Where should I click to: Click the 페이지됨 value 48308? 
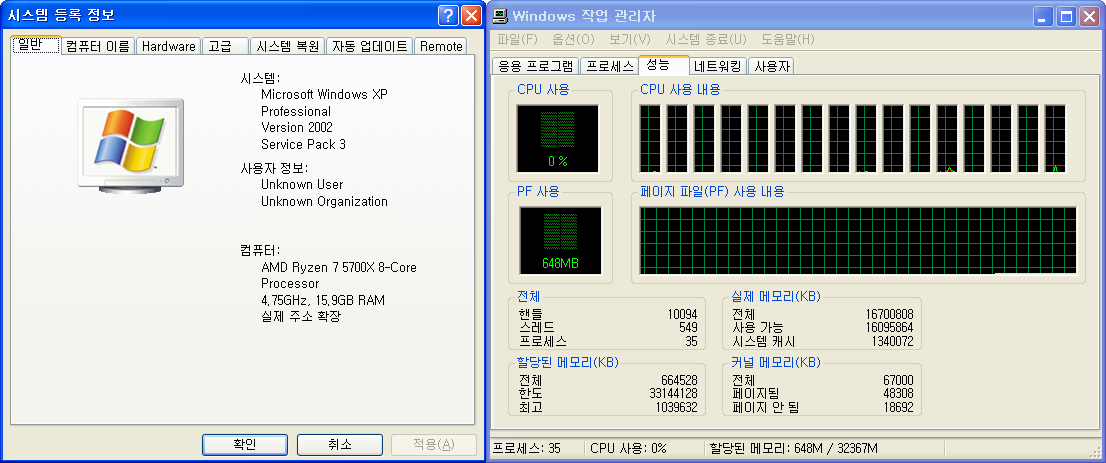pyautogui.click(x=898, y=393)
